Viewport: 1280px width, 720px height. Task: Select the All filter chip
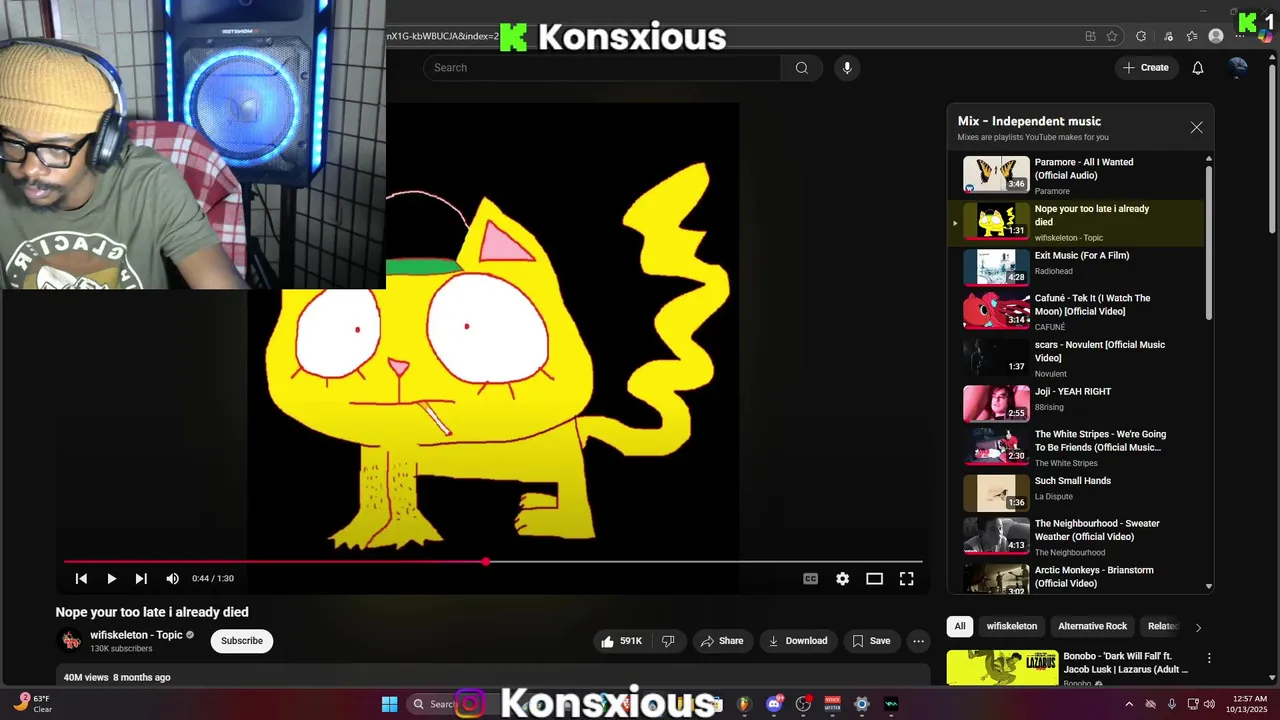tap(959, 627)
